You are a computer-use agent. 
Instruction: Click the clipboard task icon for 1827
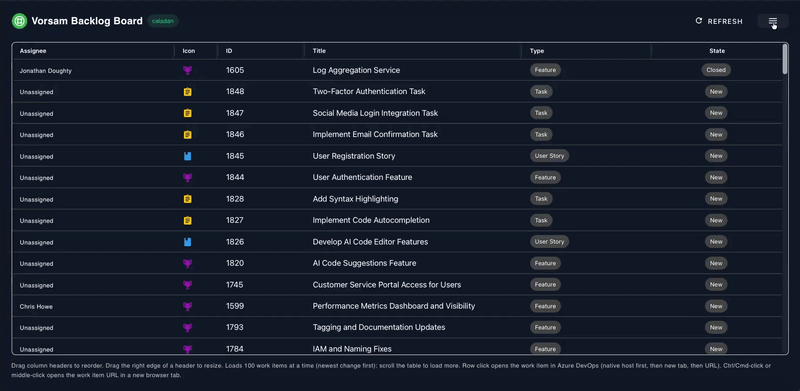click(187, 221)
